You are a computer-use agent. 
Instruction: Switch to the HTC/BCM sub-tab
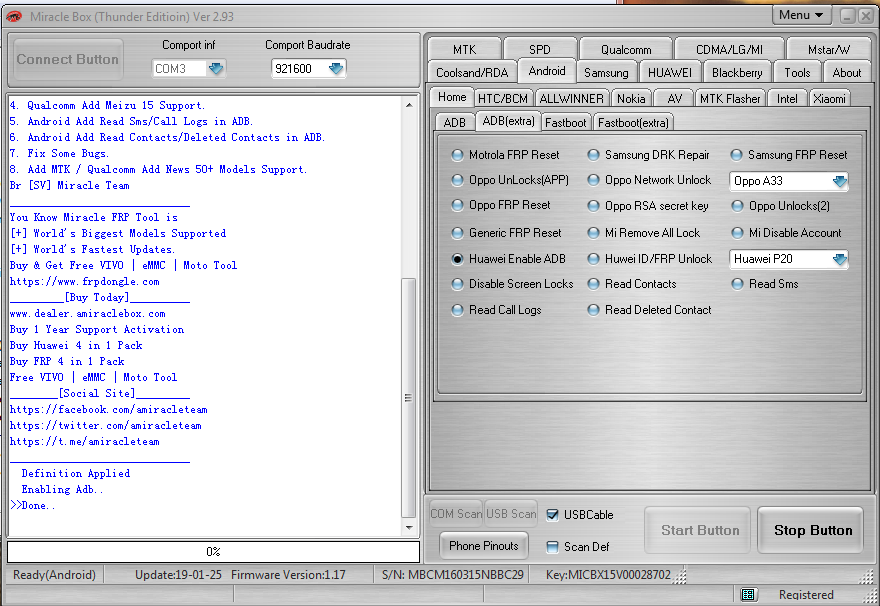[x=503, y=99]
